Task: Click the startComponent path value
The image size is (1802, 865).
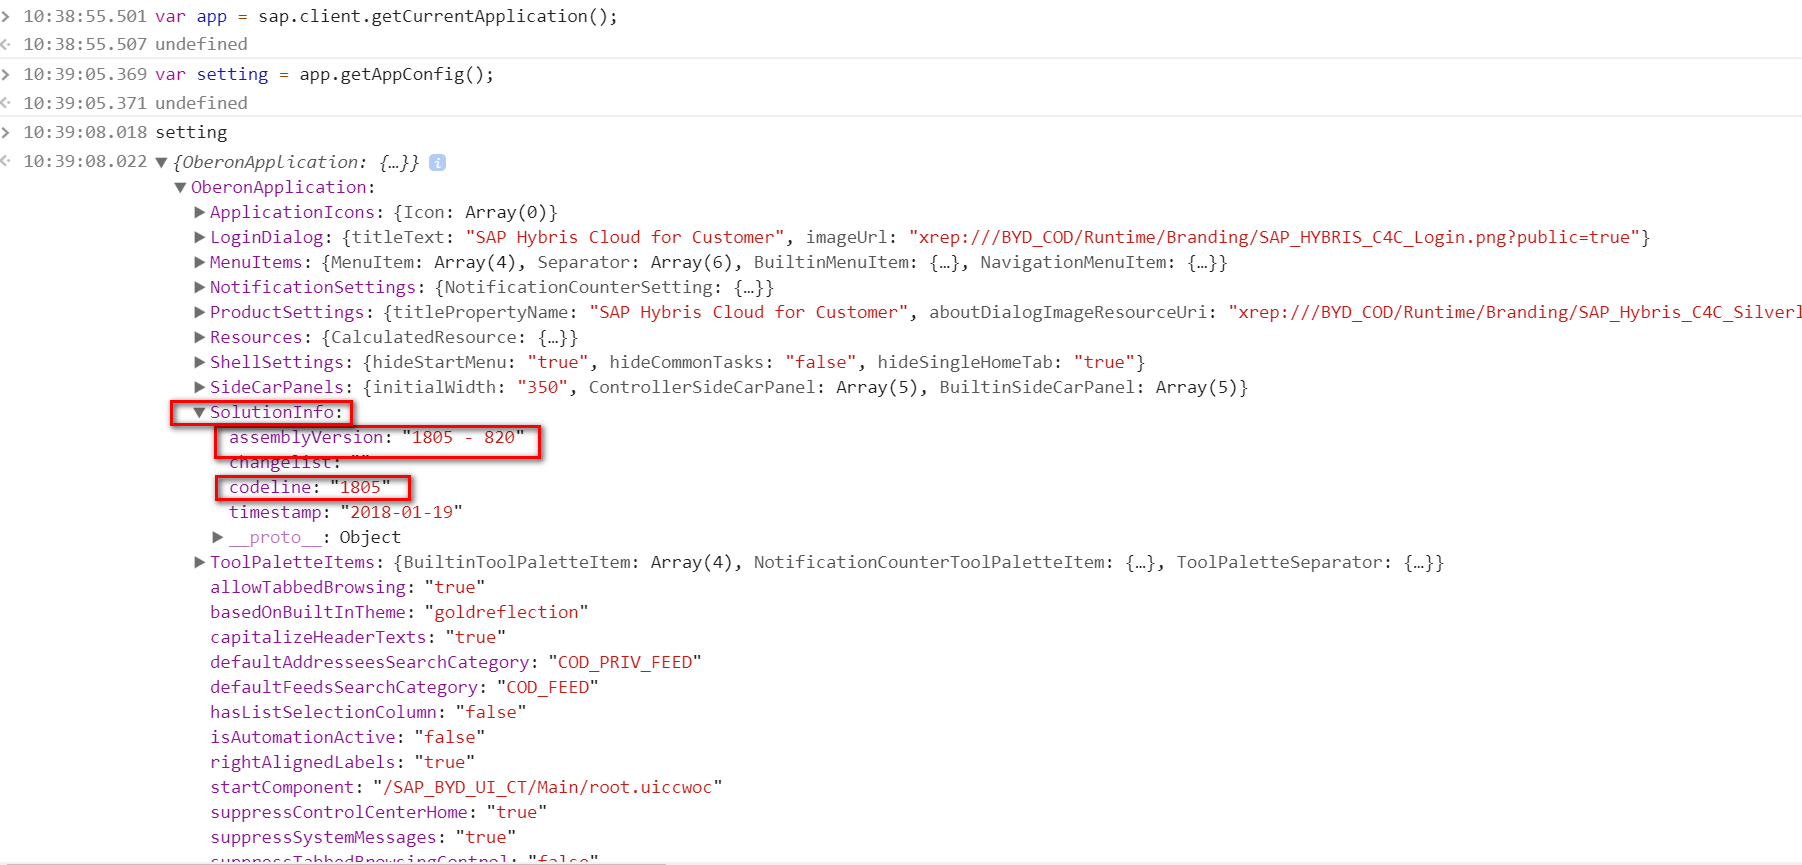Action: [547, 787]
